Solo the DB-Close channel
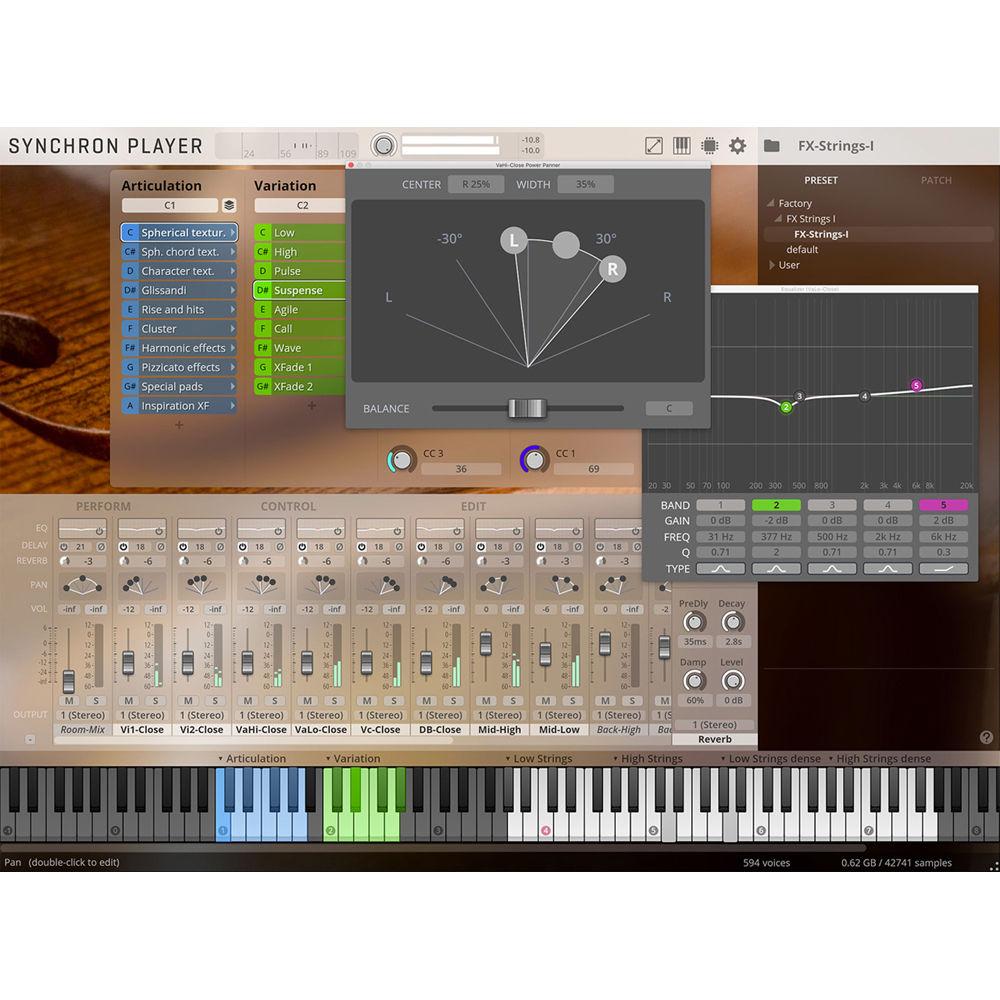The height and width of the screenshot is (1000, 1000). coord(453,701)
